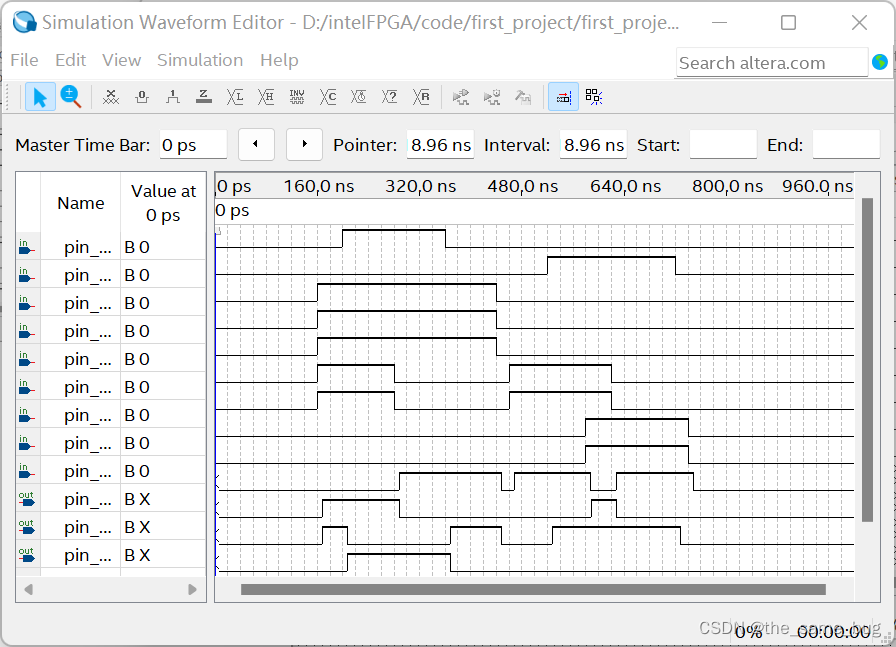Open the Simulation menu

pyautogui.click(x=200, y=60)
